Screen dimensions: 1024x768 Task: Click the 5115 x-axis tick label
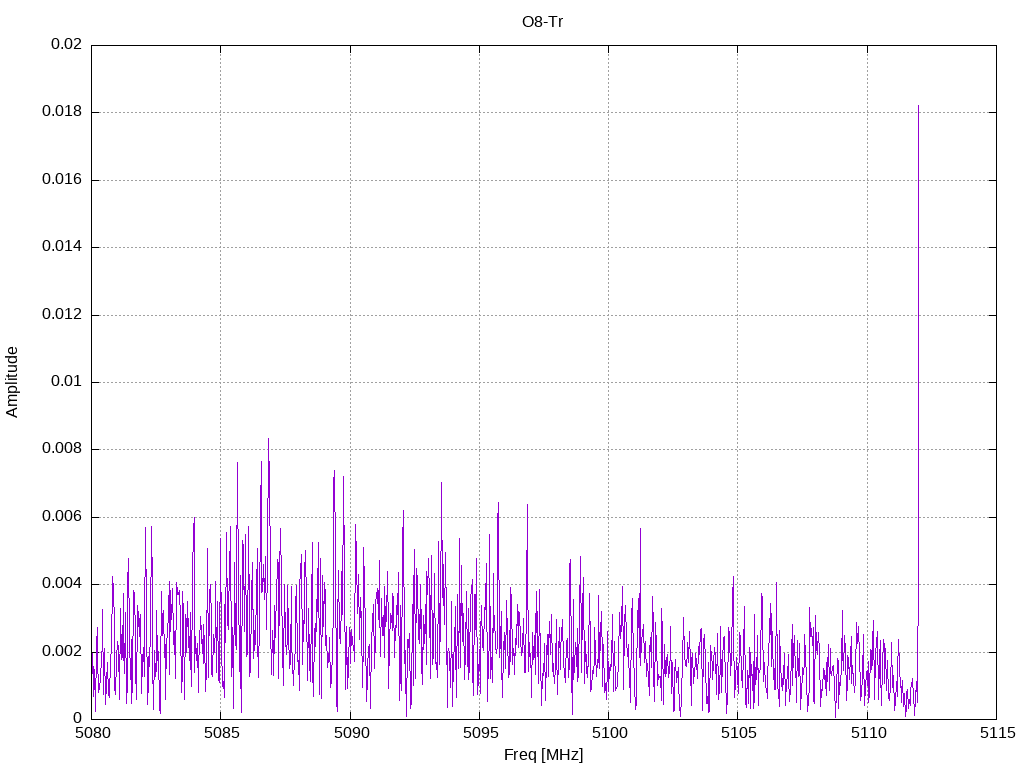coord(996,734)
